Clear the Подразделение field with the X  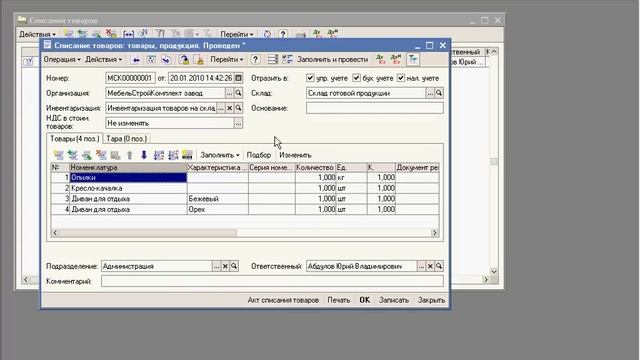225,266
